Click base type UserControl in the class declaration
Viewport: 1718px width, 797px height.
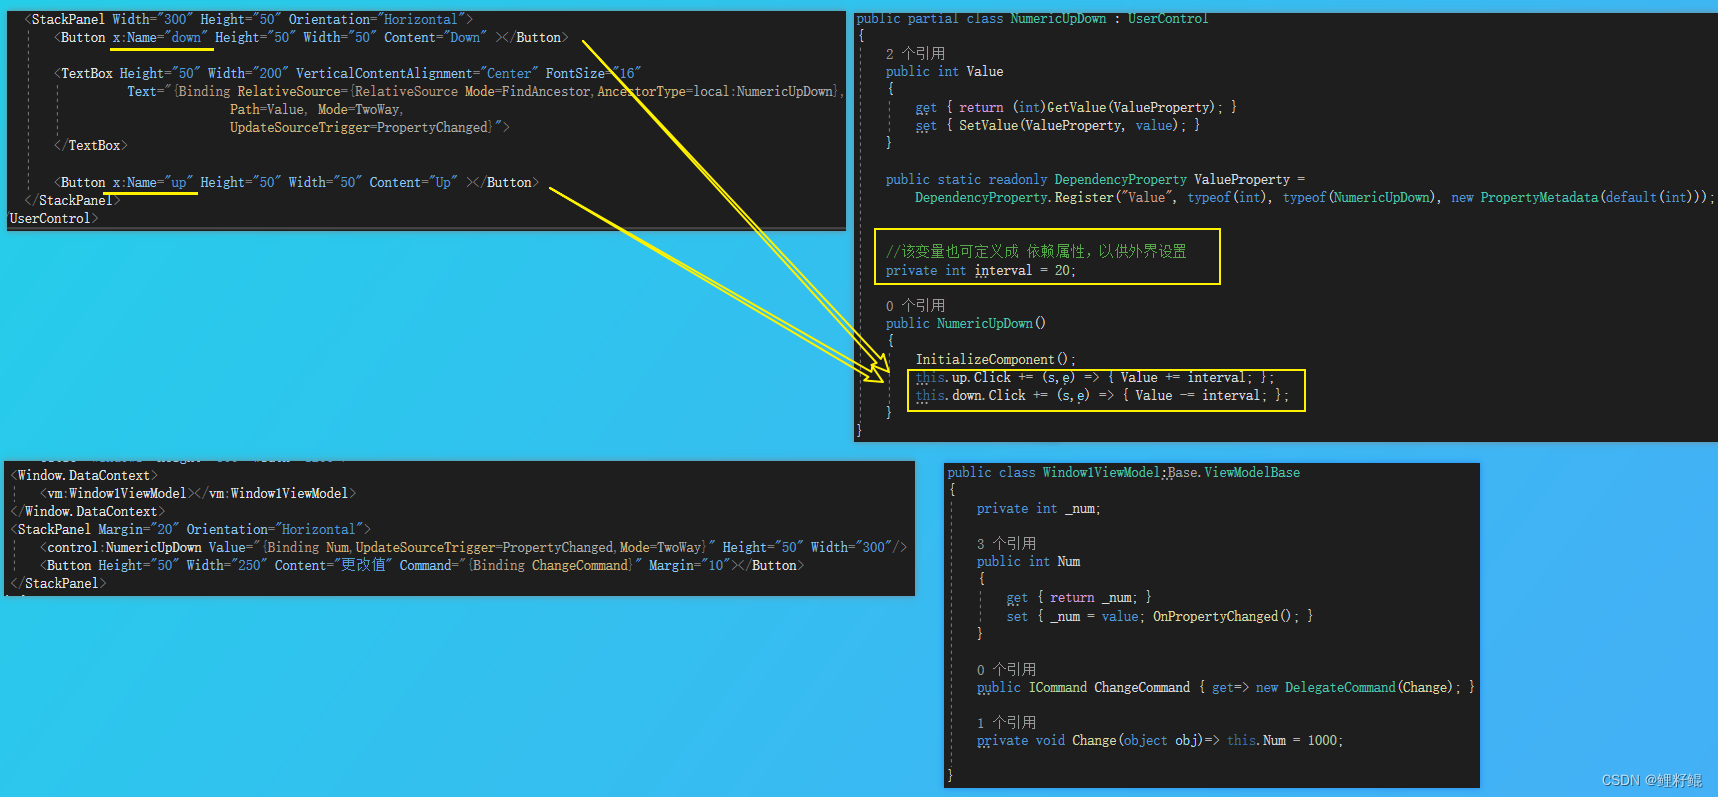pyautogui.click(x=1168, y=19)
